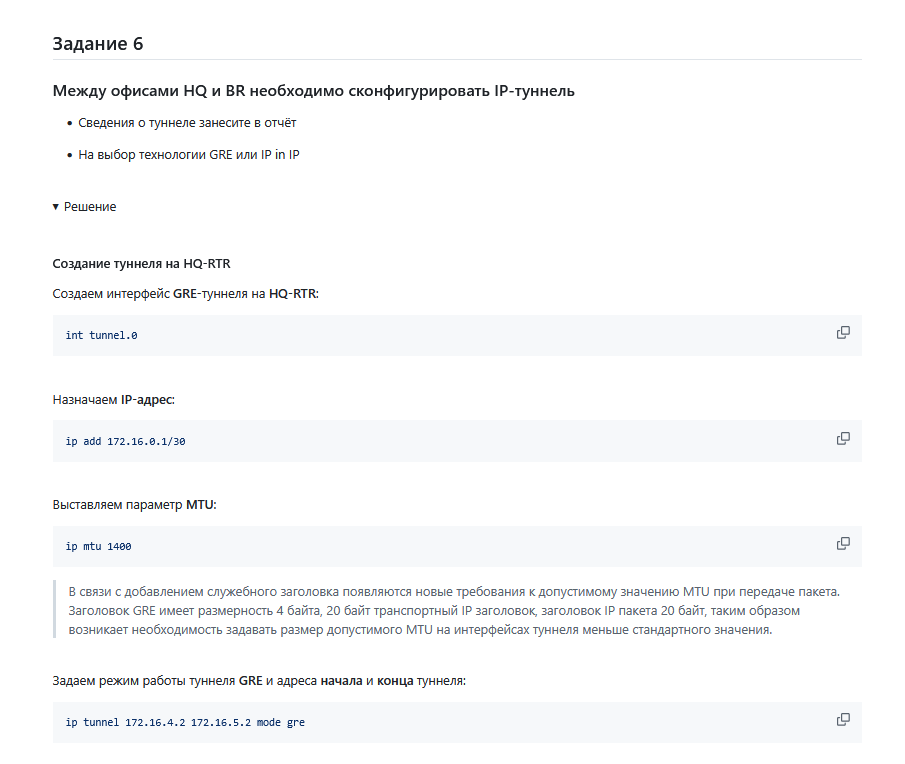Click the 'Между офисами HQ и BR' subheading
The width and height of the screenshot is (905, 764).
tap(313, 91)
